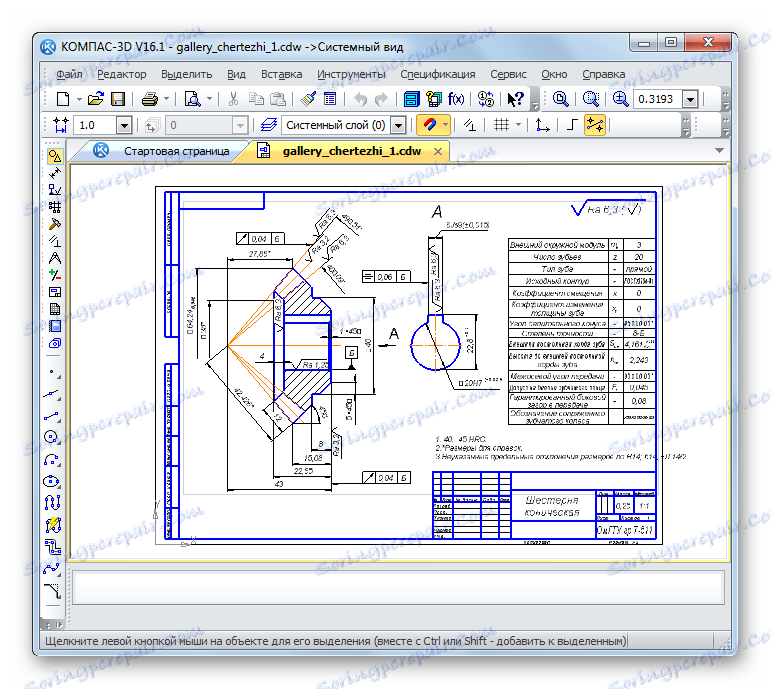This screenshot has width=771, height=689.
Task: Click the Print icon in toolbar
Action: [149, 99]
